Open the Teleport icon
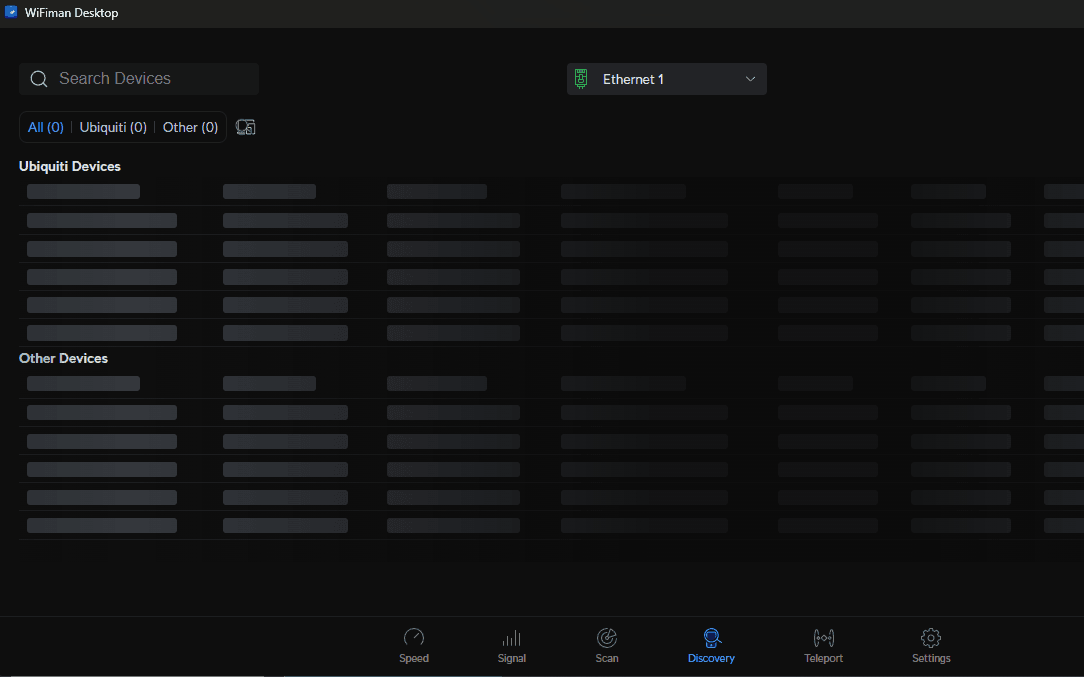The height and width of the screenshot is (677, 1084). pos(823,638)
